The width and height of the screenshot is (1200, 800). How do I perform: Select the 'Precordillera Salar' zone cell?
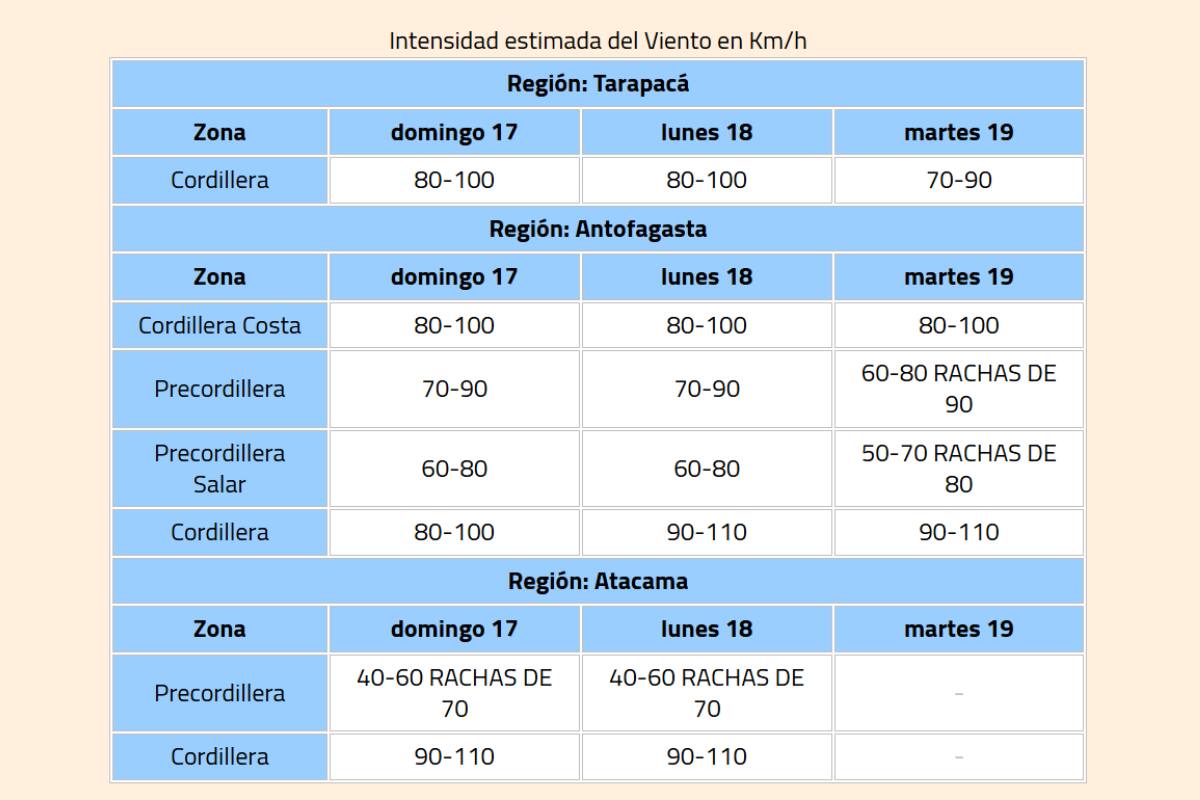click(219, 468)
